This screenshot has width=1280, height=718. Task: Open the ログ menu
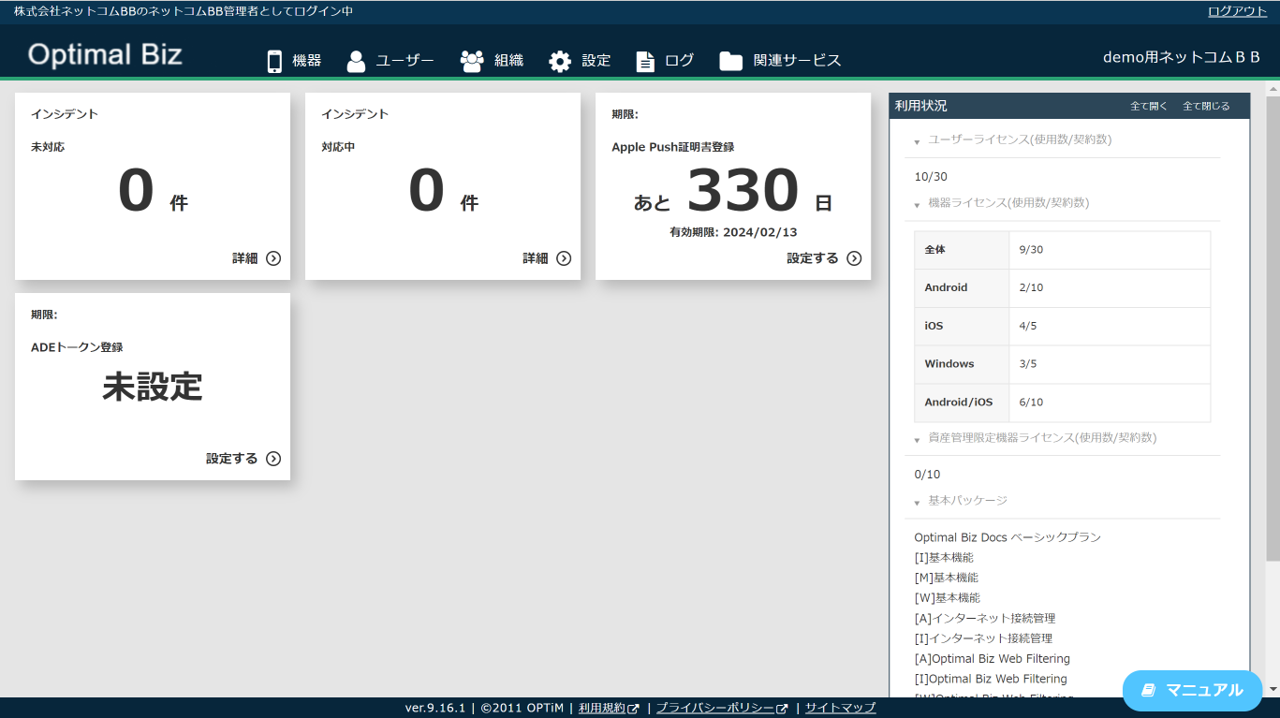point(665,61)
